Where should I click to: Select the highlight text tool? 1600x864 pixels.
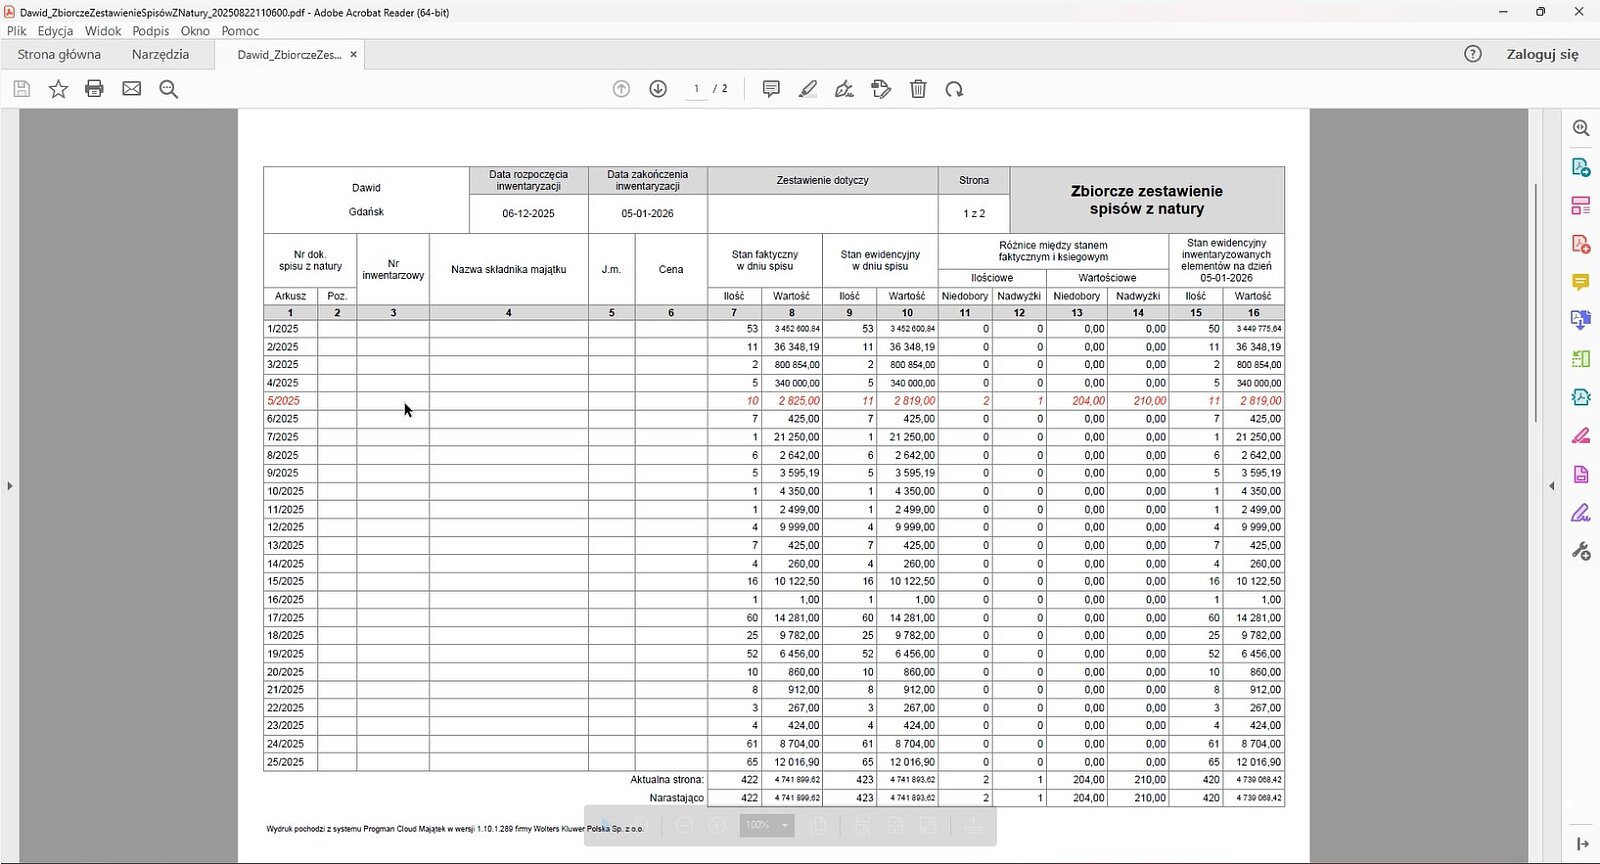[x=808, y=89]
